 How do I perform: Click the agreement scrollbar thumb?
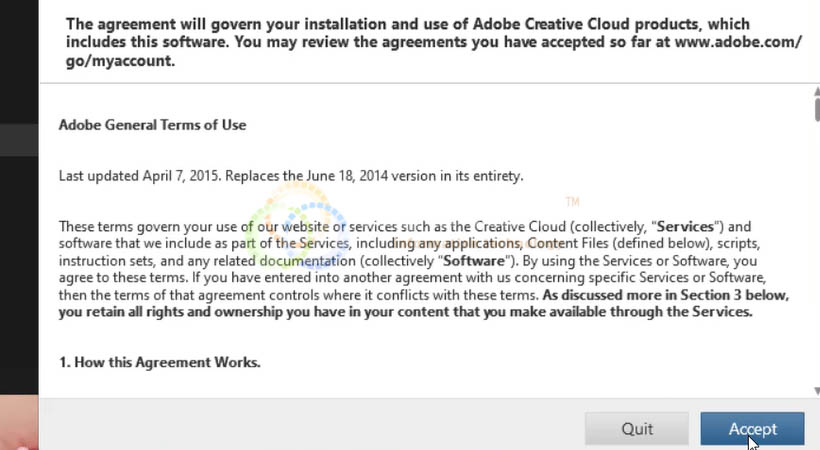pos(817,109)
